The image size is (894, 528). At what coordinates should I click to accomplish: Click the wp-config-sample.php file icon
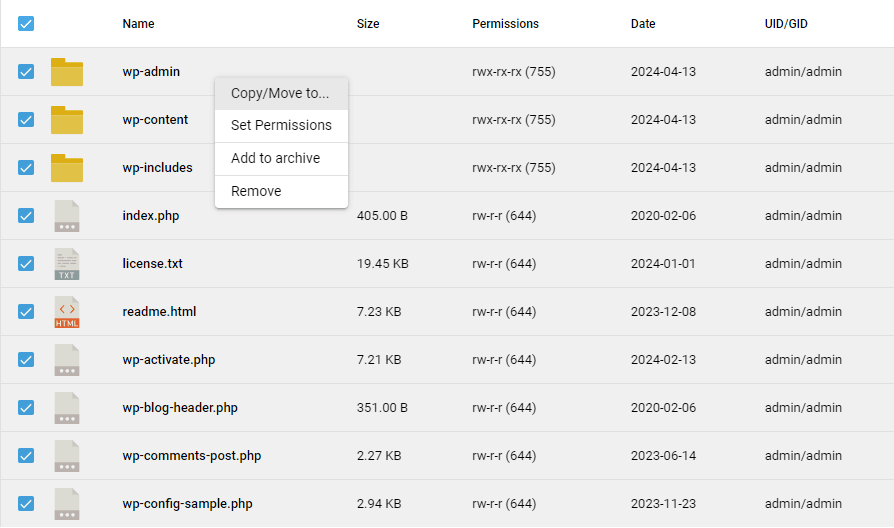(67, 503)
